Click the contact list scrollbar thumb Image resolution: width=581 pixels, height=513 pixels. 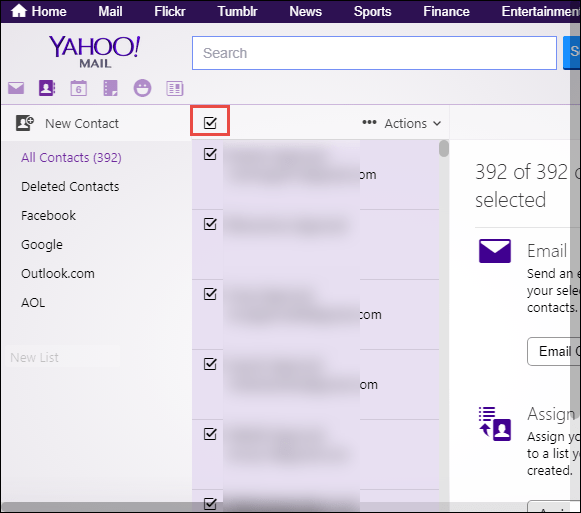(444, 148)
